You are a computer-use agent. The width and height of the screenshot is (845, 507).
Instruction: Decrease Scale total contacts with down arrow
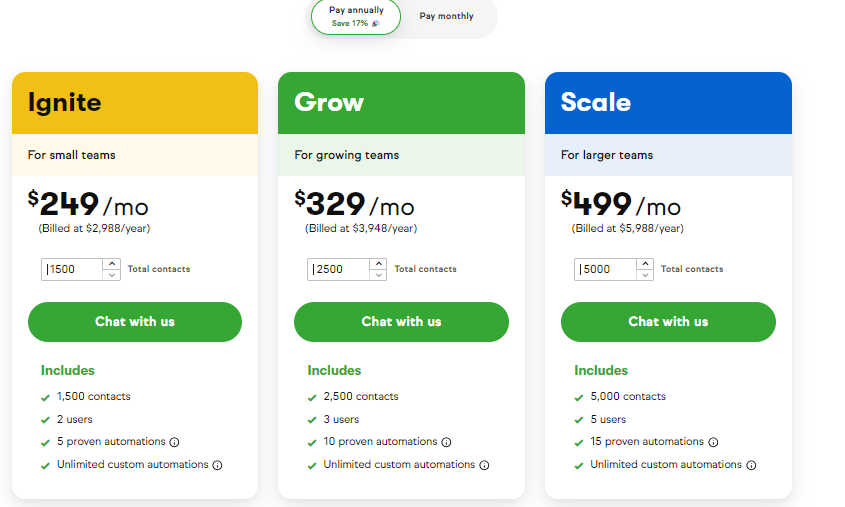click(x=645, y=274)
